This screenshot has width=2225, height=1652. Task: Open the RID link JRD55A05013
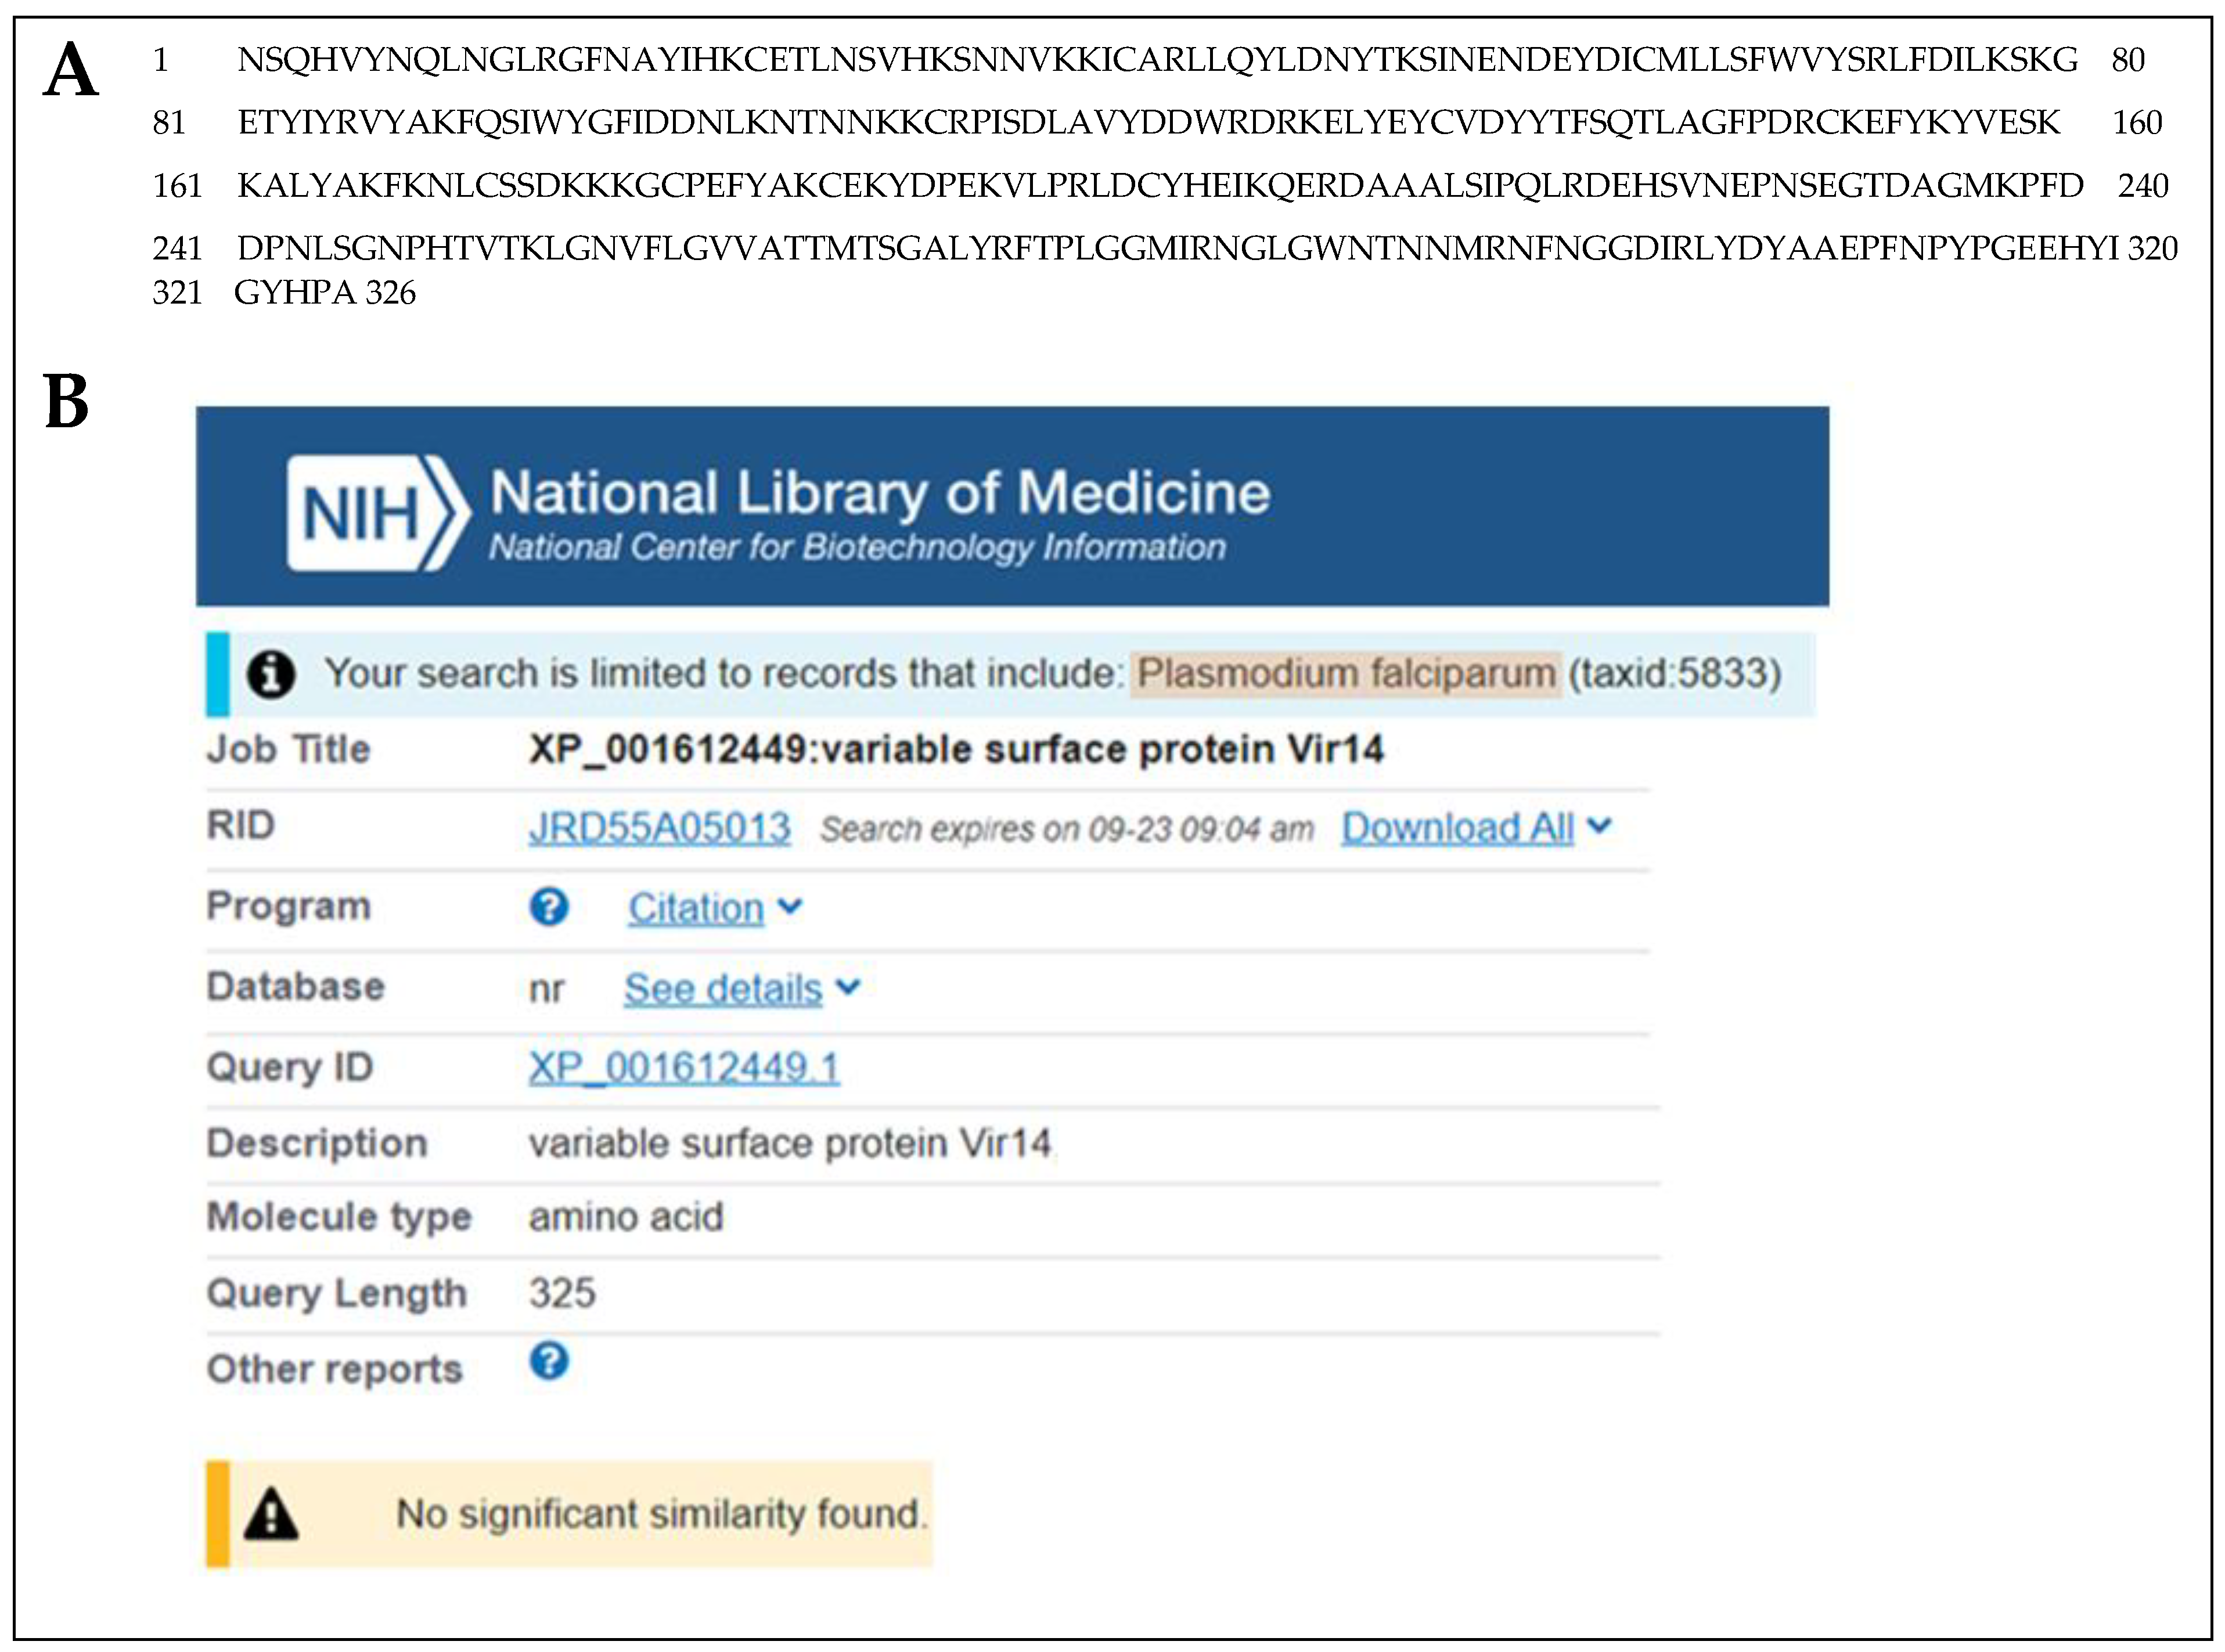tap(659, 828)
